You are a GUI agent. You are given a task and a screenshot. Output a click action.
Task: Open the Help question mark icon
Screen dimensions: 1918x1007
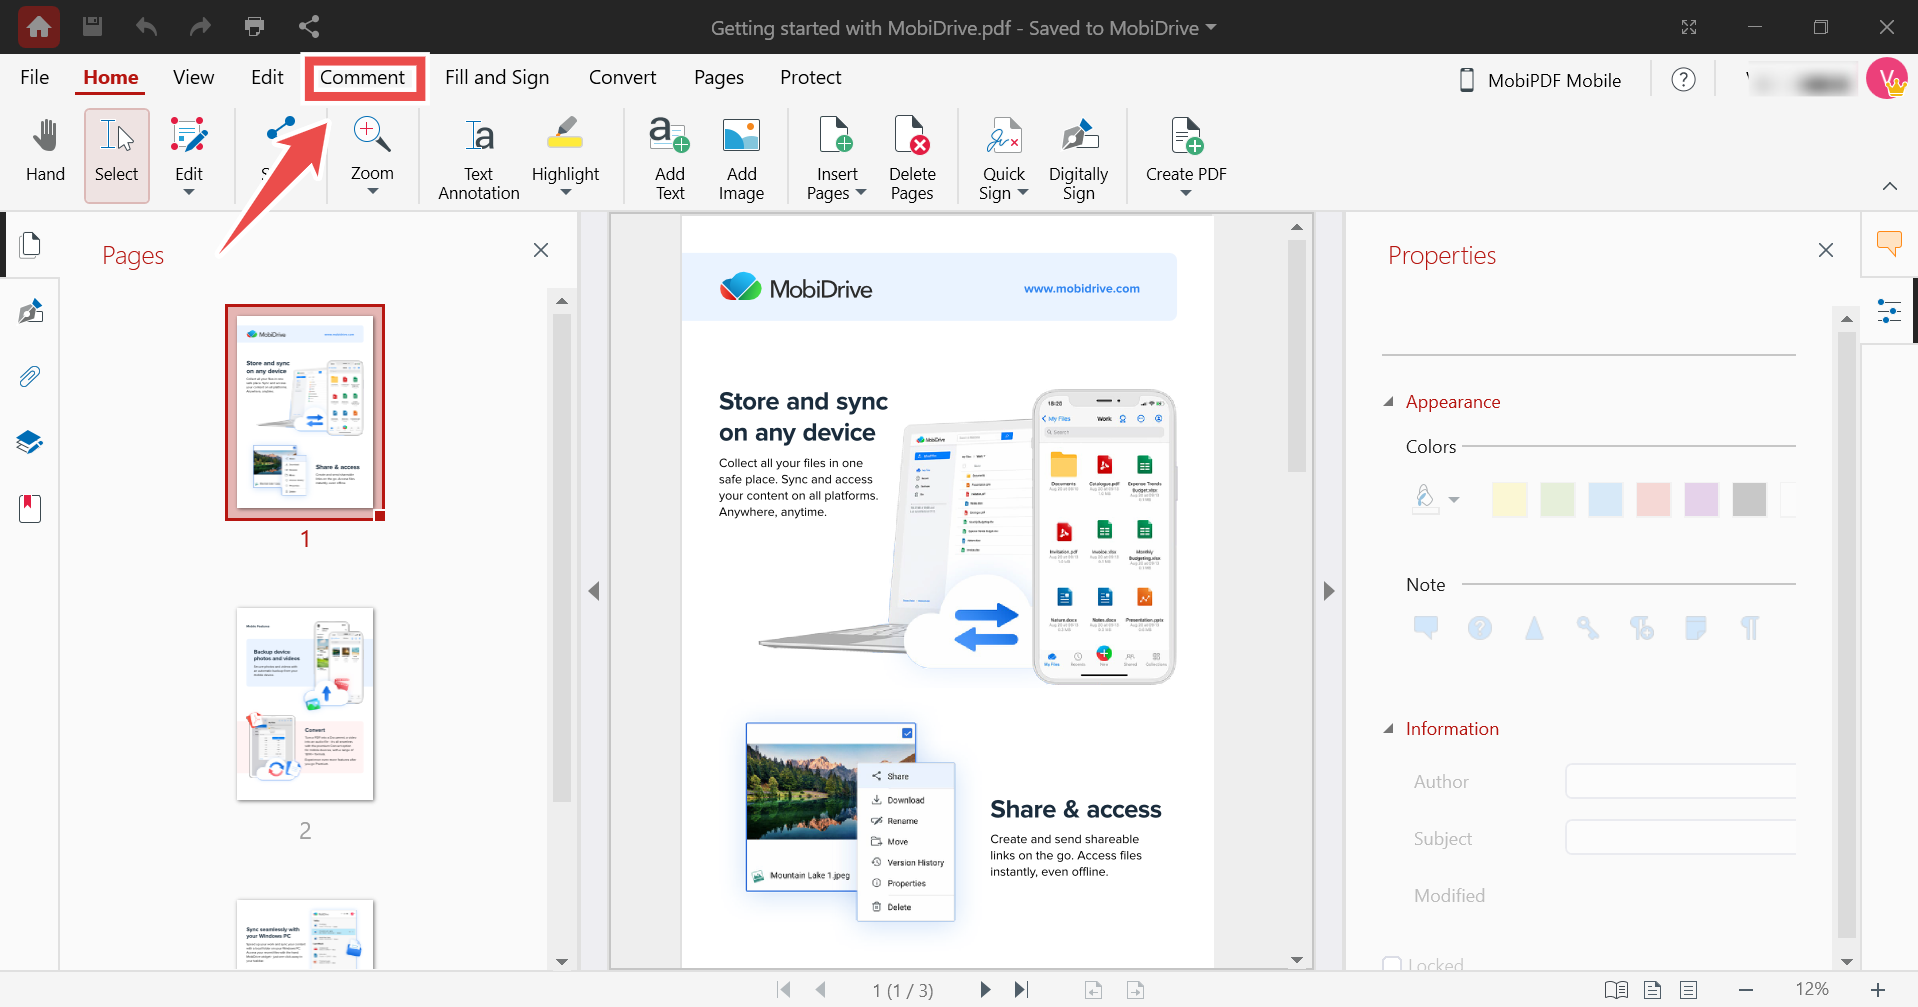tap(1684, 80)
